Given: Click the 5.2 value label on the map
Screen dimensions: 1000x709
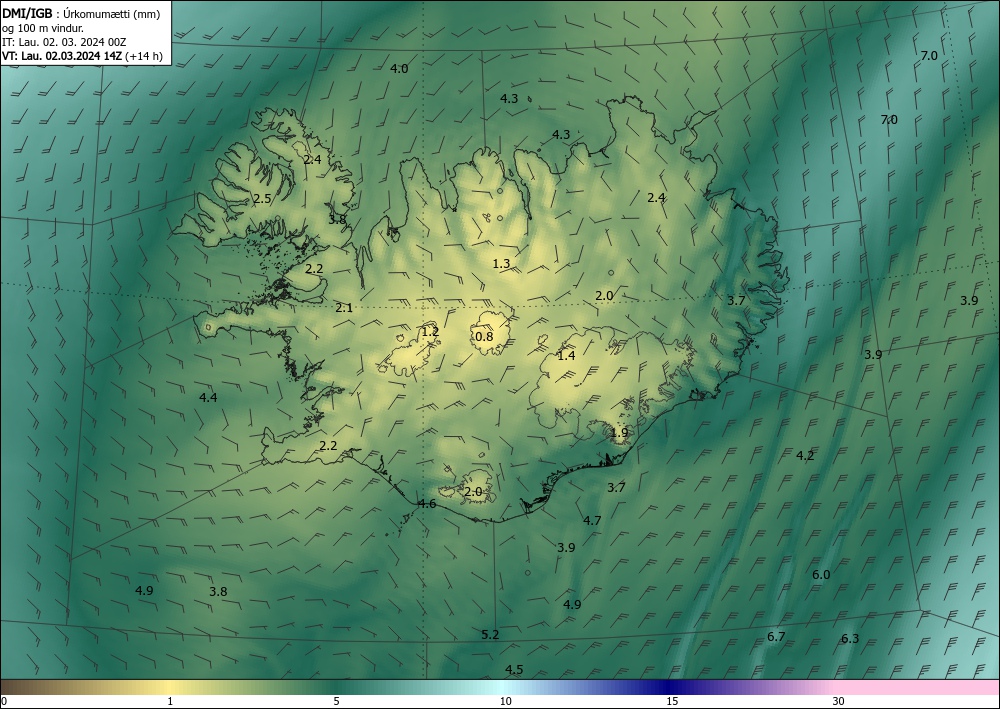Looking at the screenshot, I should click(x=490, y=635).
